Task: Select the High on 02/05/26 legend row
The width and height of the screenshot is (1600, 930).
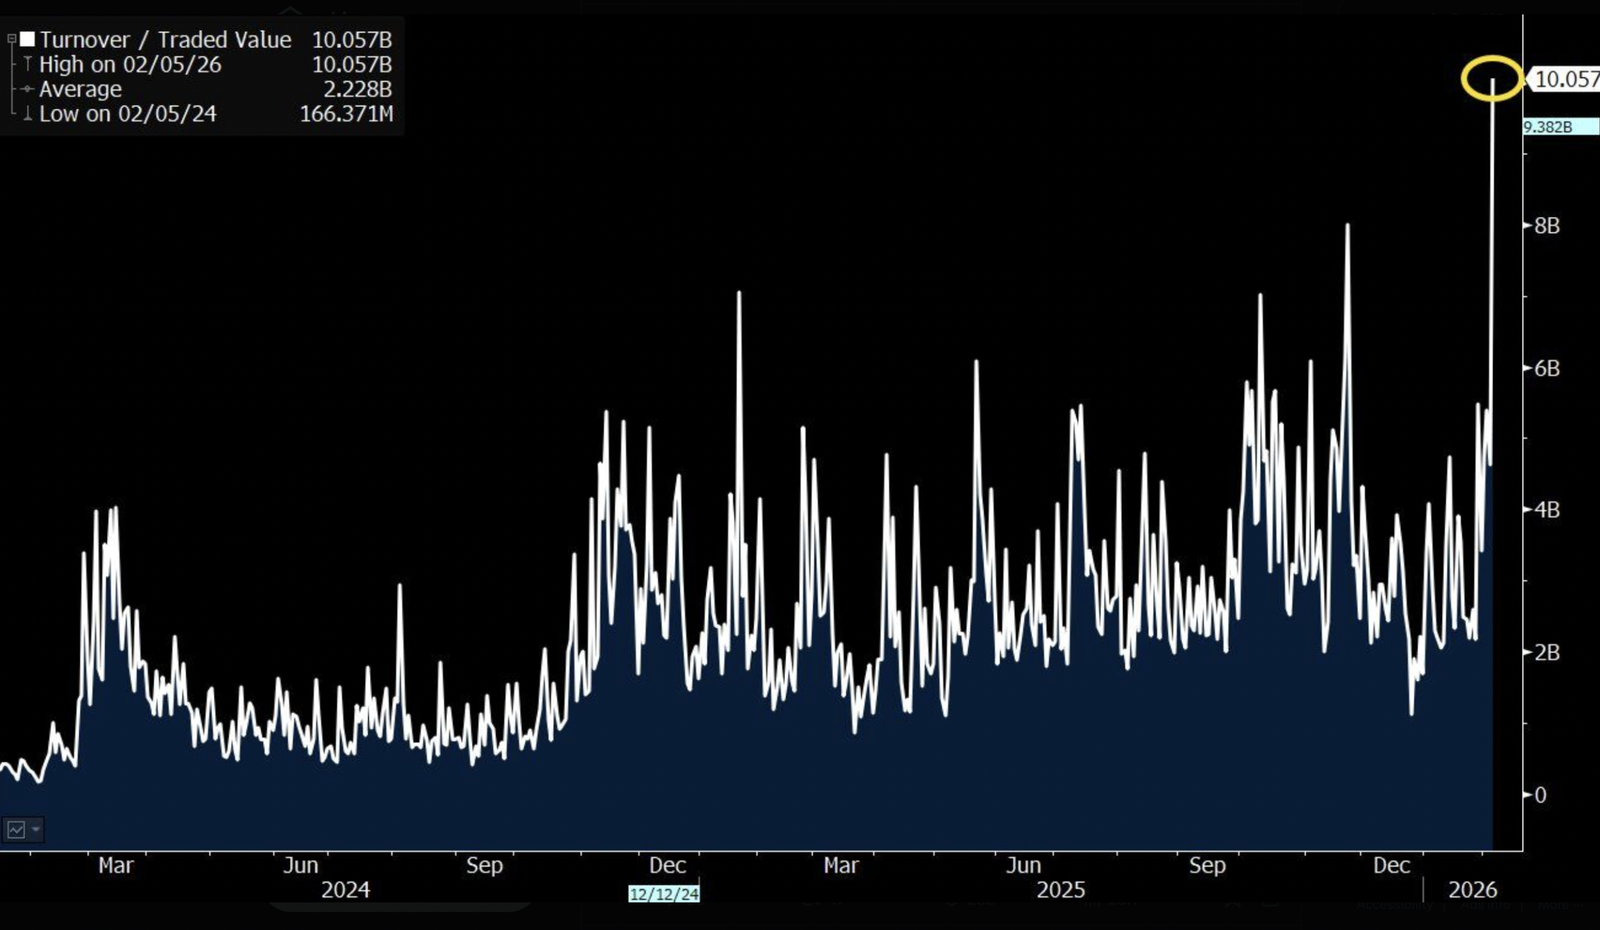Action: pos(130,65)
